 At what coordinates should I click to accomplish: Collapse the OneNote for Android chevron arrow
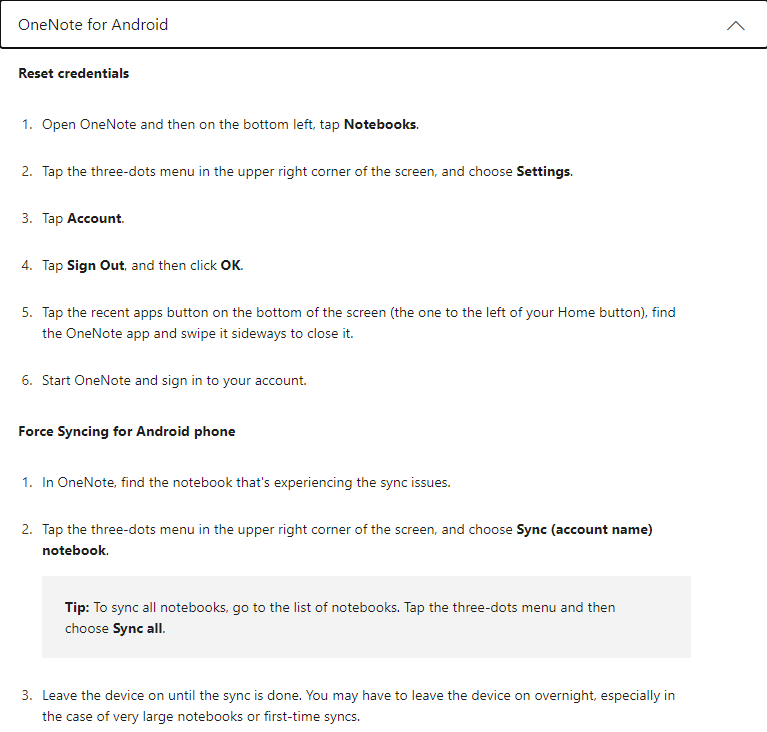click(x=735, y=25)
